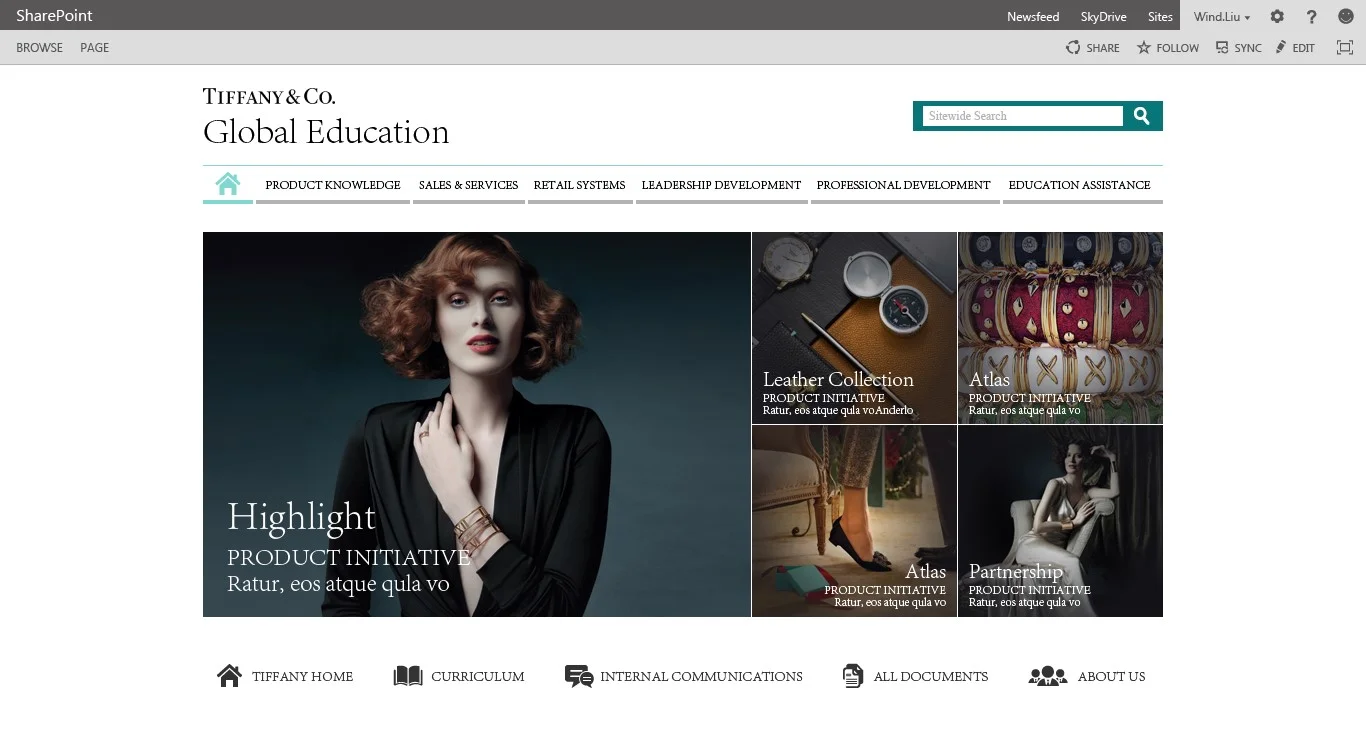Click the search magnifier icon
The height and width of the screenshot is (750, 1366).
pos(1141,115)
